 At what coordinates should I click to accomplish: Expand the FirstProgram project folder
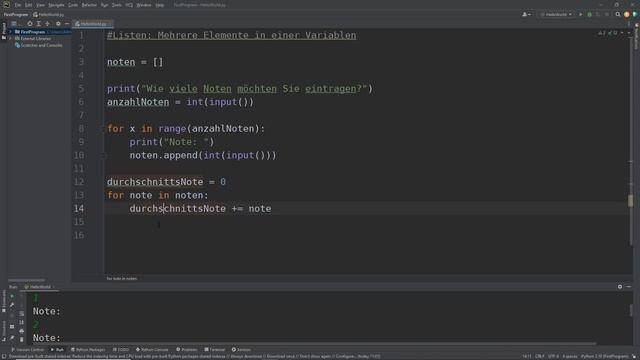[11, 31]
